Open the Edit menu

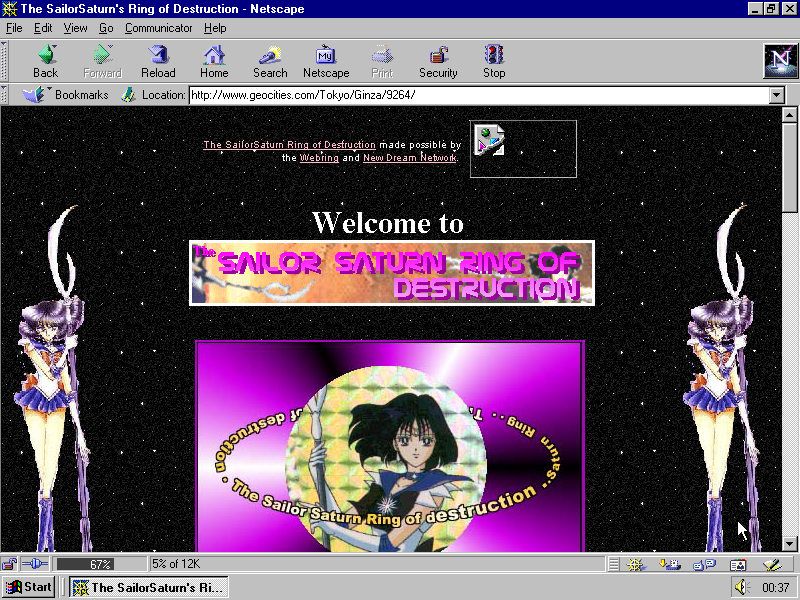click(x=43, y=28)
